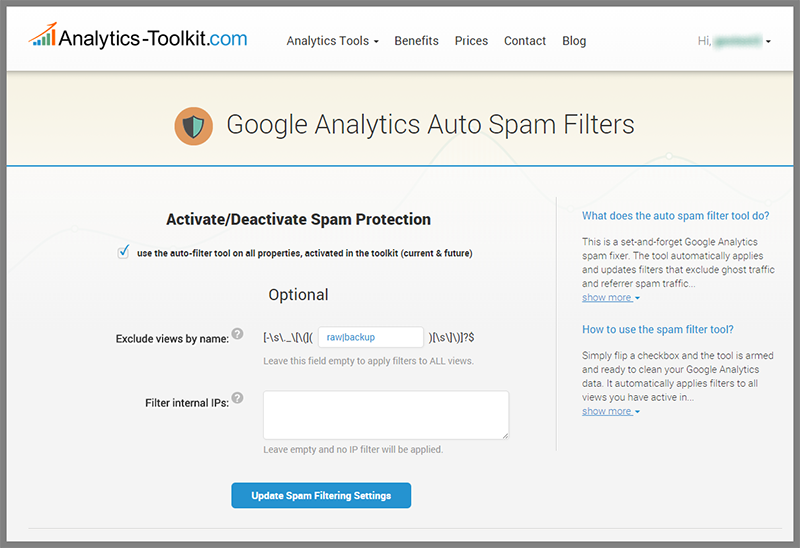Open the Analytics Tools dropdown menu
Image resolution: width=800 pixels, height=548 pixels.
332,41
